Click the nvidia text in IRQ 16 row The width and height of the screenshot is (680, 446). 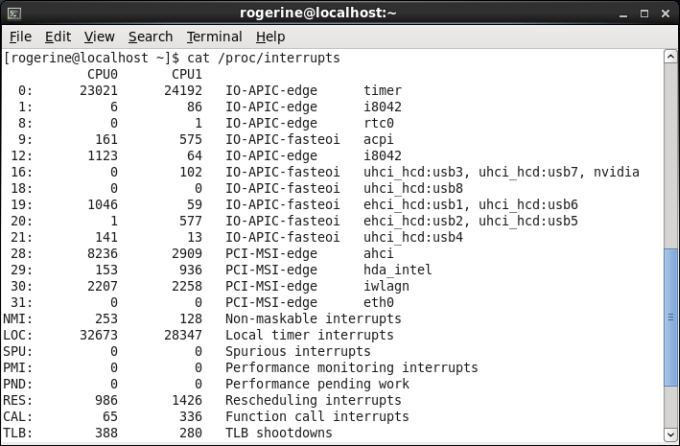tap(616, 172)
